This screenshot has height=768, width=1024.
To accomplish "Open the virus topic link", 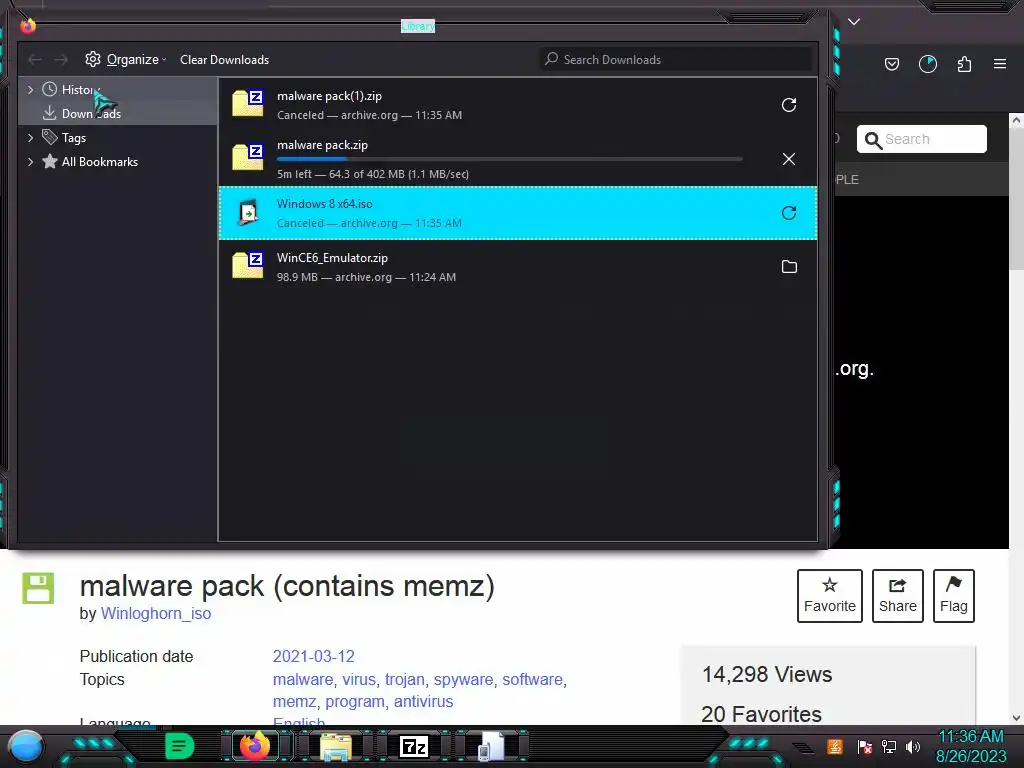I will point(359,679).
